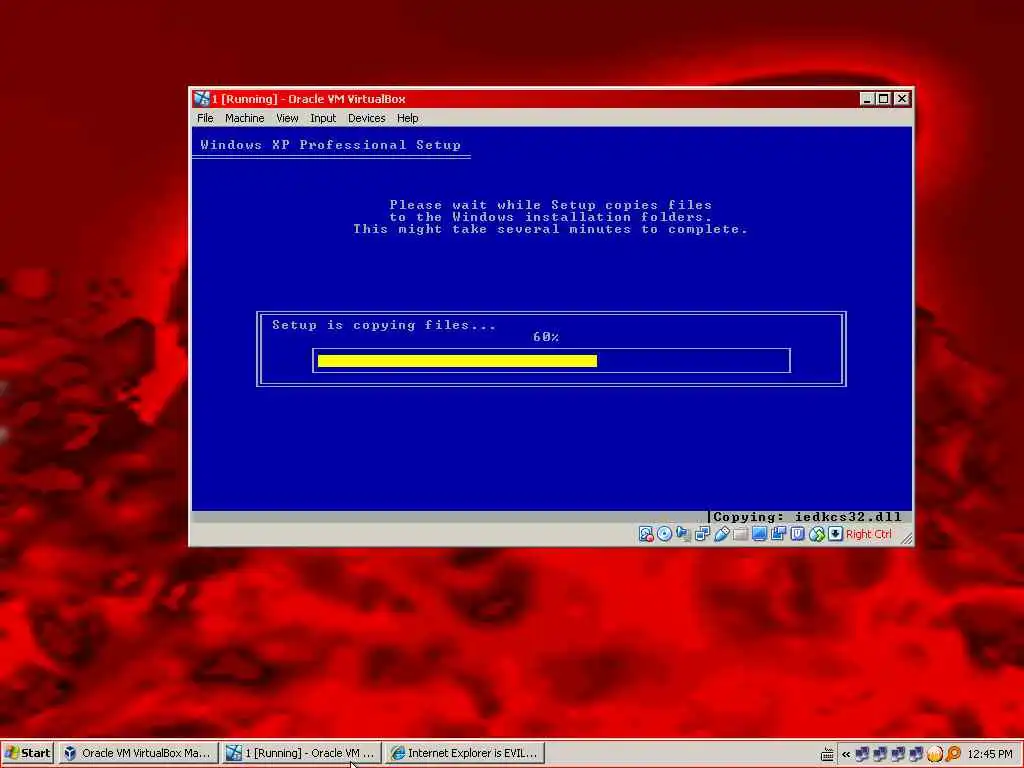Click the yellow file copy progress bar

tap(457, 361)
